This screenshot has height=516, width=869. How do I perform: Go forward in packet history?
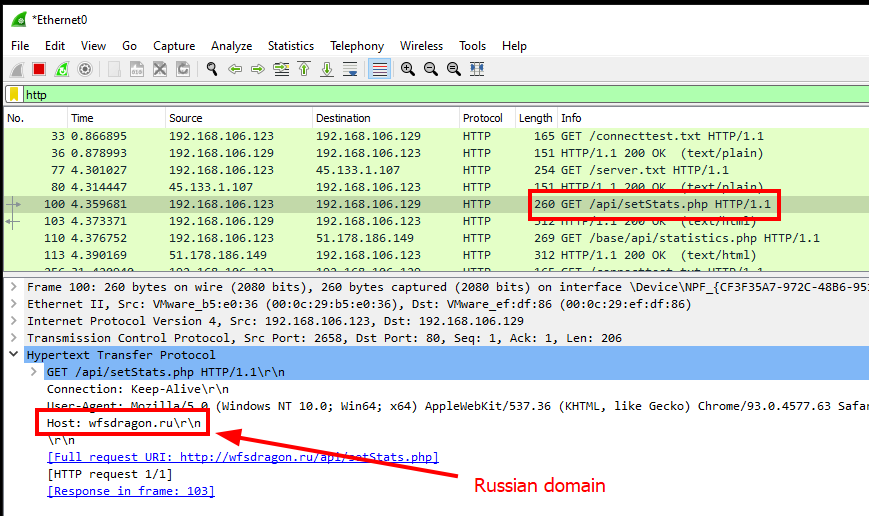click(x=258, y=69)
